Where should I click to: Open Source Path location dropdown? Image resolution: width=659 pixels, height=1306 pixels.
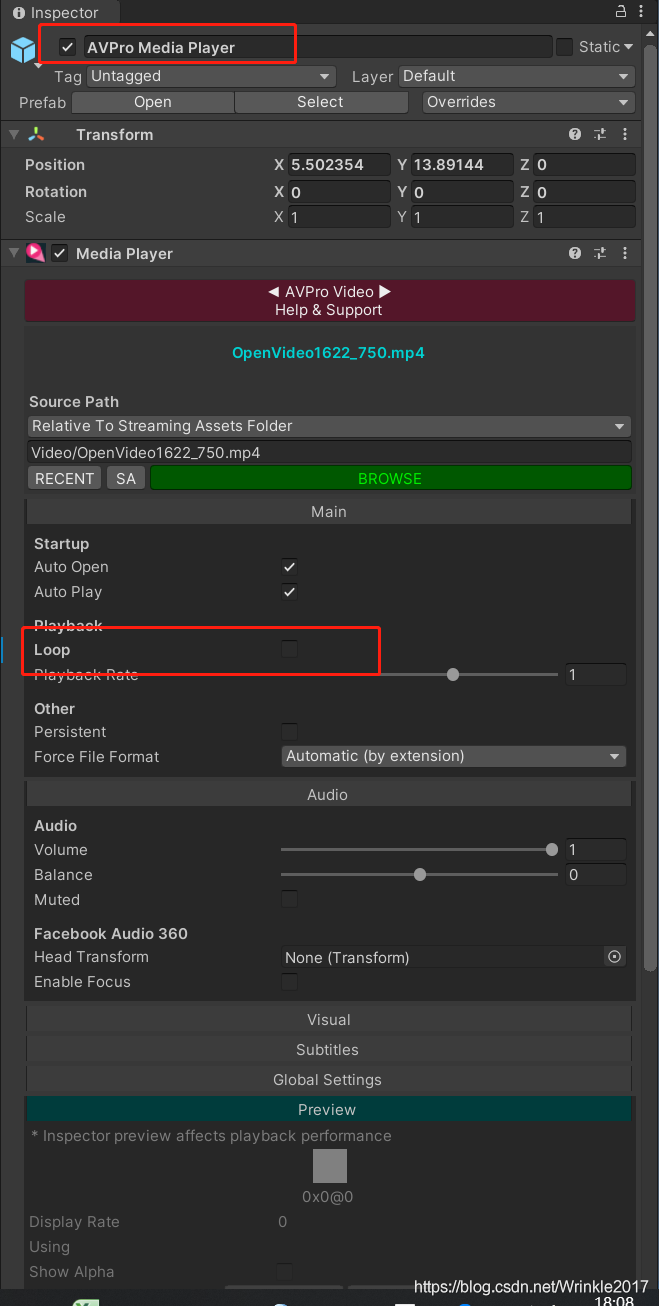(x=329, y=426)
